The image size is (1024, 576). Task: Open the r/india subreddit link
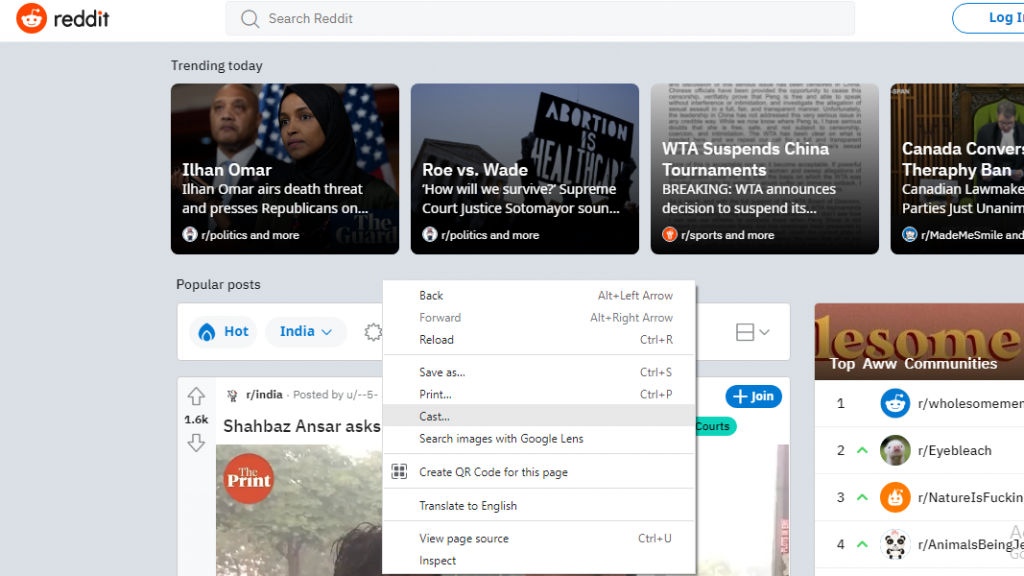pos(264,394)
